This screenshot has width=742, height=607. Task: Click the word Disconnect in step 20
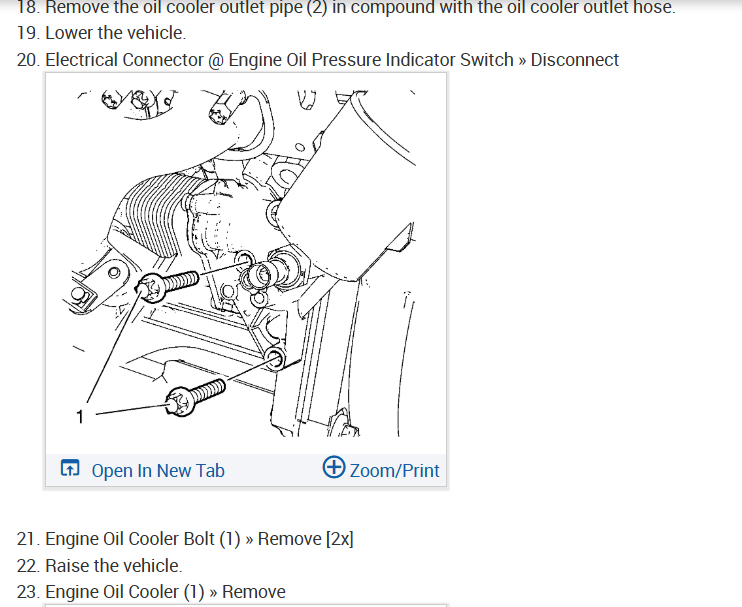click(x=574, y=60)
